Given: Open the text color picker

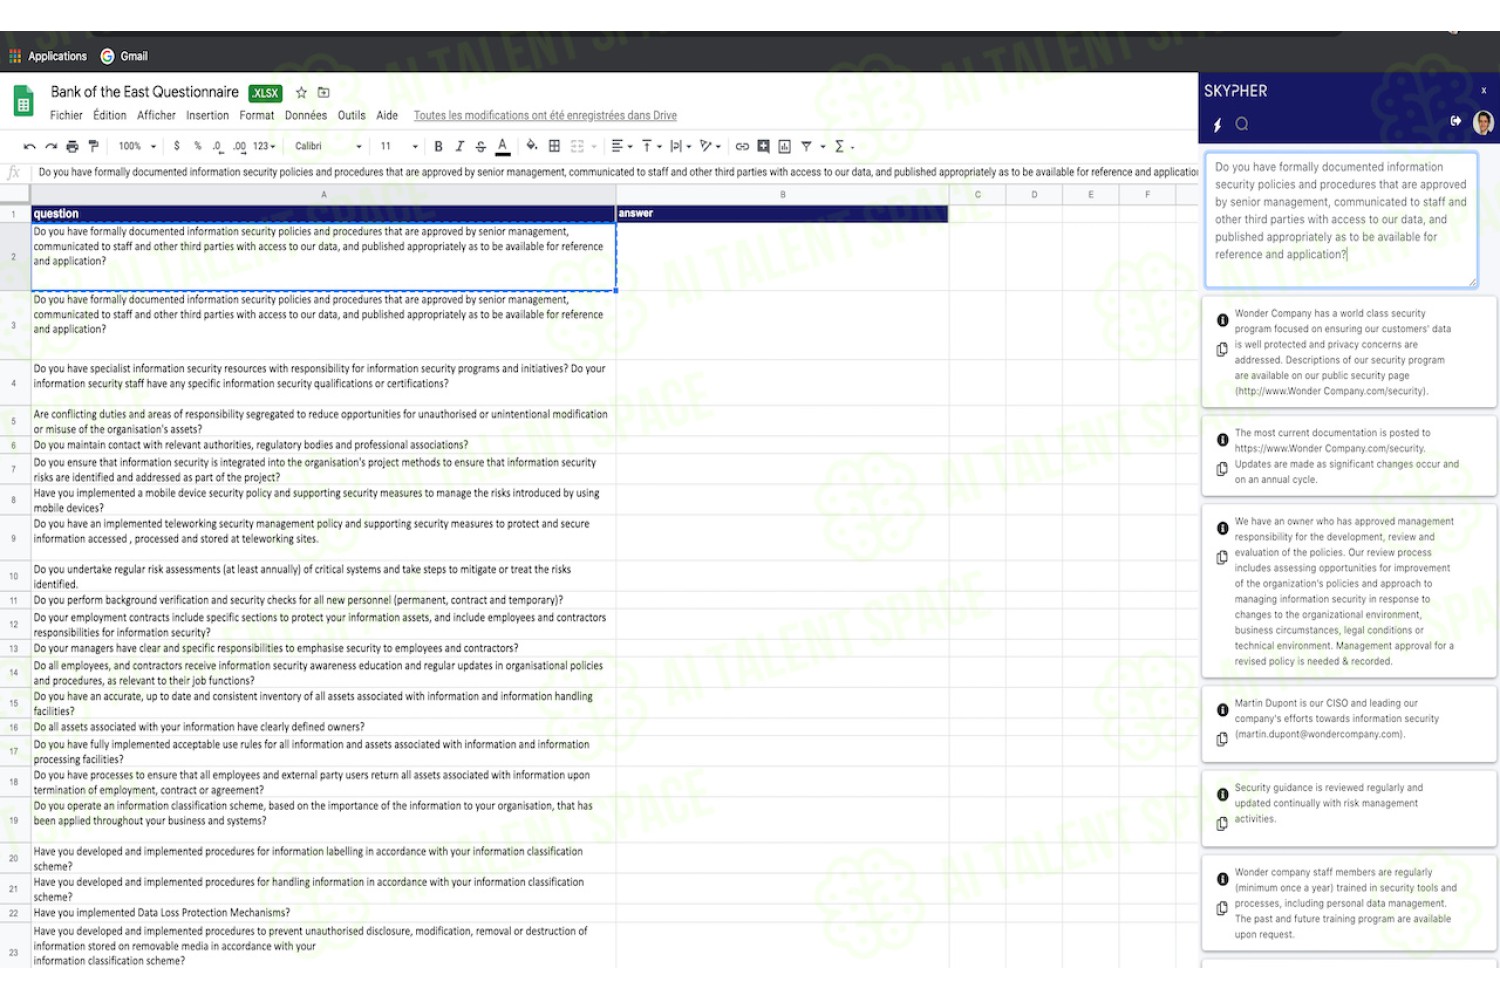Looking at the screenshot, I should point(503,146).
